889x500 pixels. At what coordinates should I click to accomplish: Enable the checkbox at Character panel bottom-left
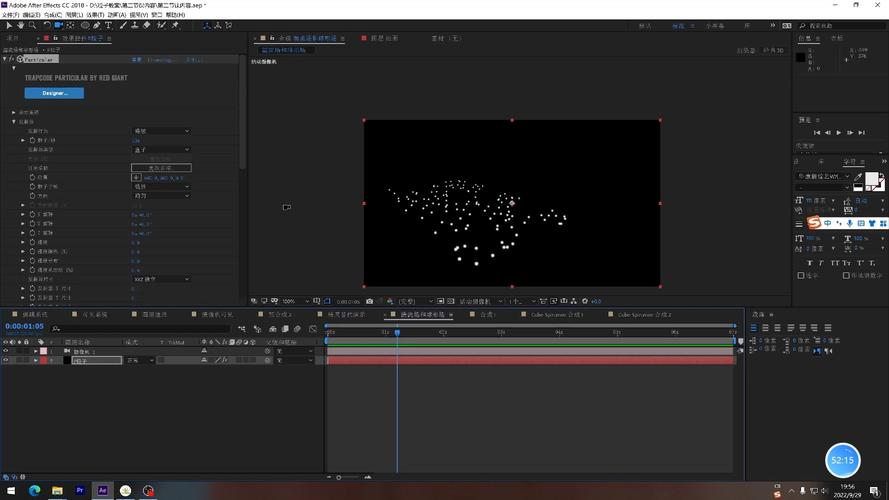(x=800, y=275)
